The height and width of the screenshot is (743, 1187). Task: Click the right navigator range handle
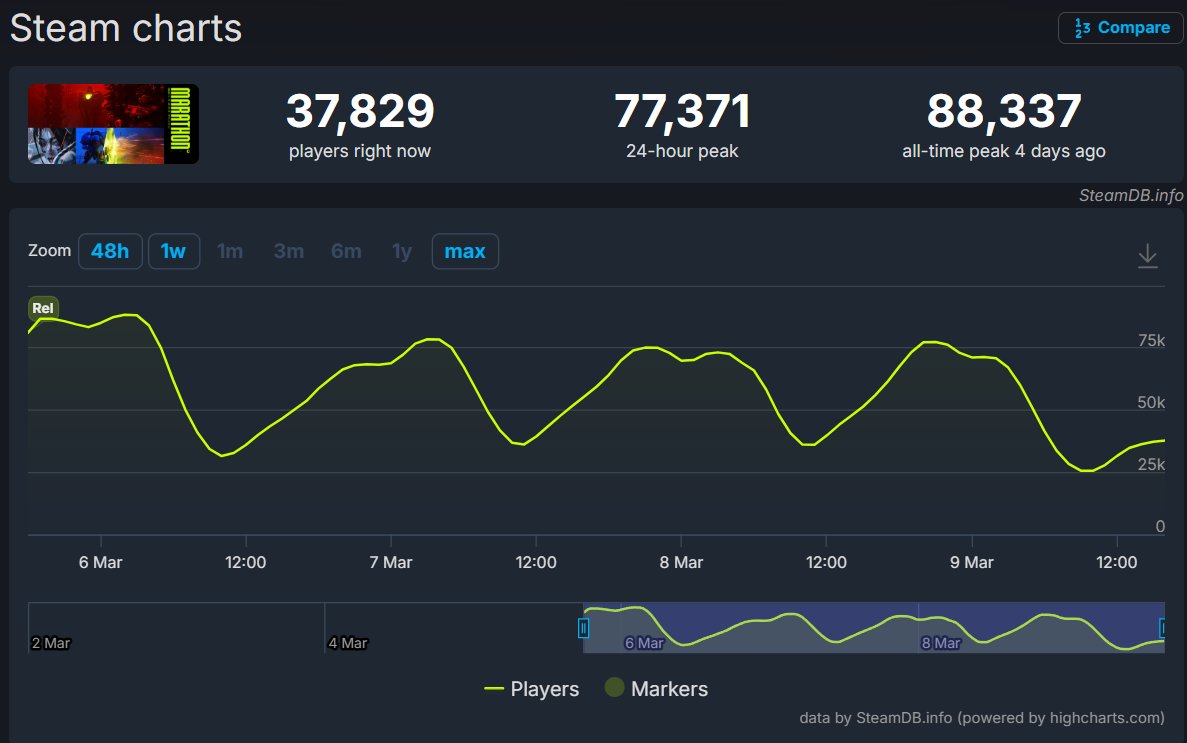click(1163, 628)
